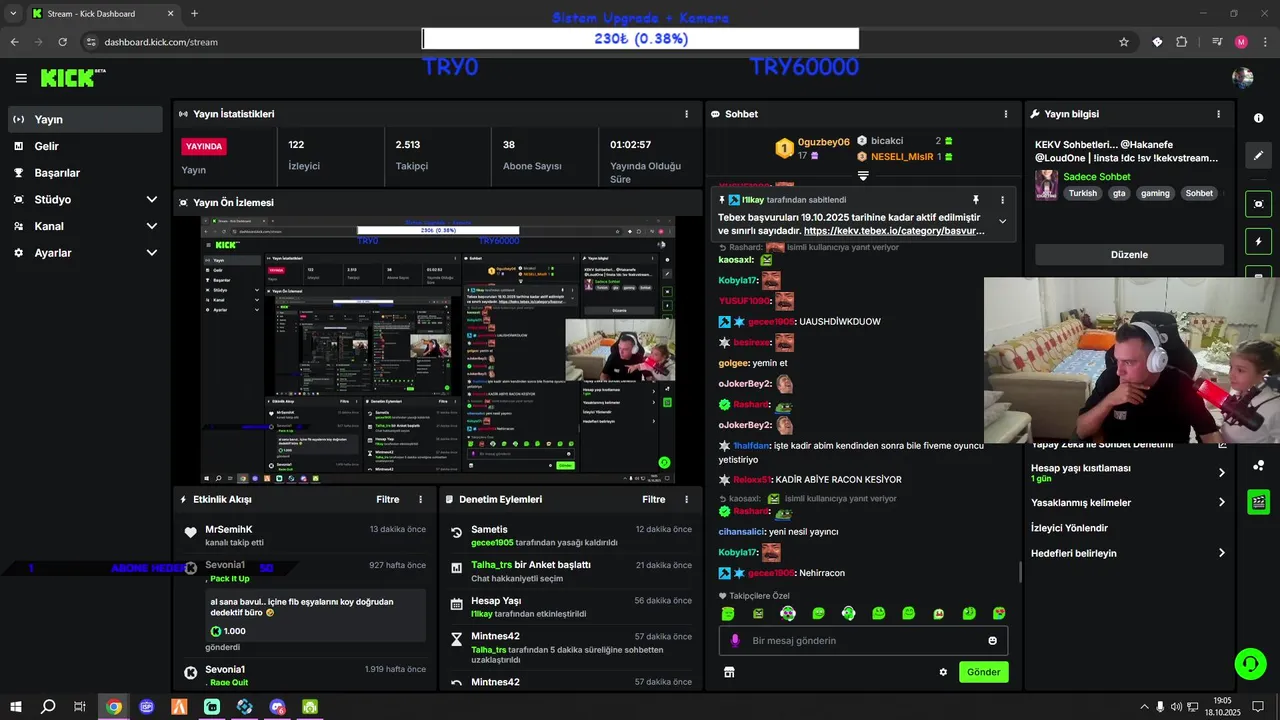The width and height of the screenshot is (1280, 720).
Task: Open Filtre in Denetim Eylemleri panel
Action: pyautogui.click(x=654, y=499)
